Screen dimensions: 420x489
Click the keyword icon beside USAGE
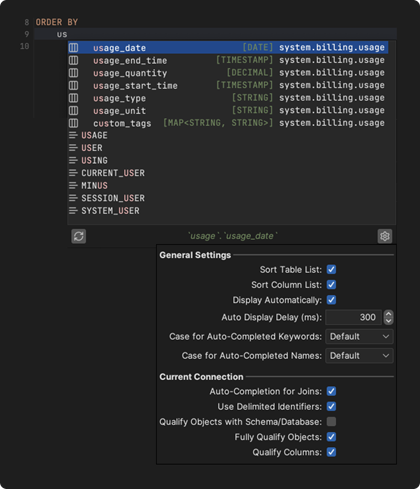(73, 135)
